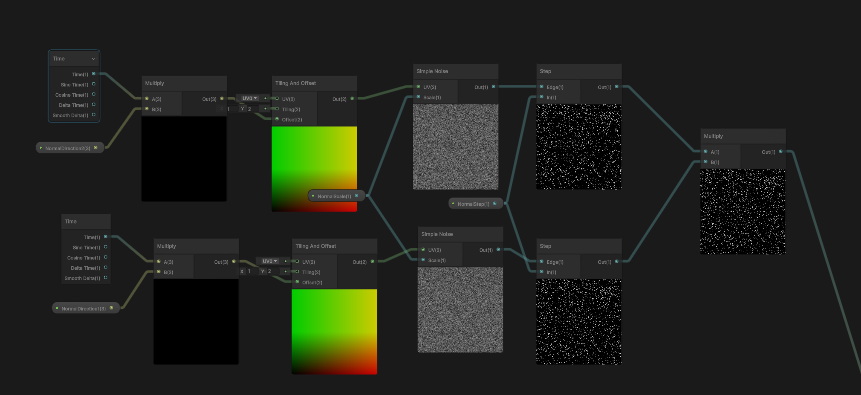This screenshot has height=395, width=861.
Task: Click A(3) port of Multiply fed by NormalDirection2
Action: 147,99
